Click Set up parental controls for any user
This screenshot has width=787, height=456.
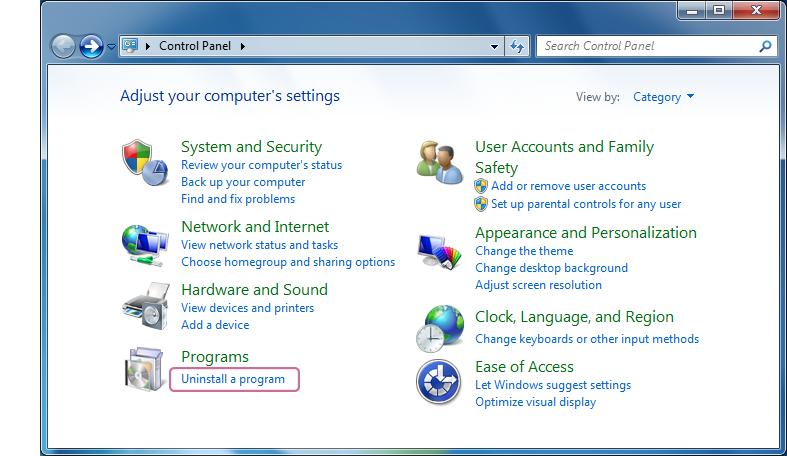[586, 204]
